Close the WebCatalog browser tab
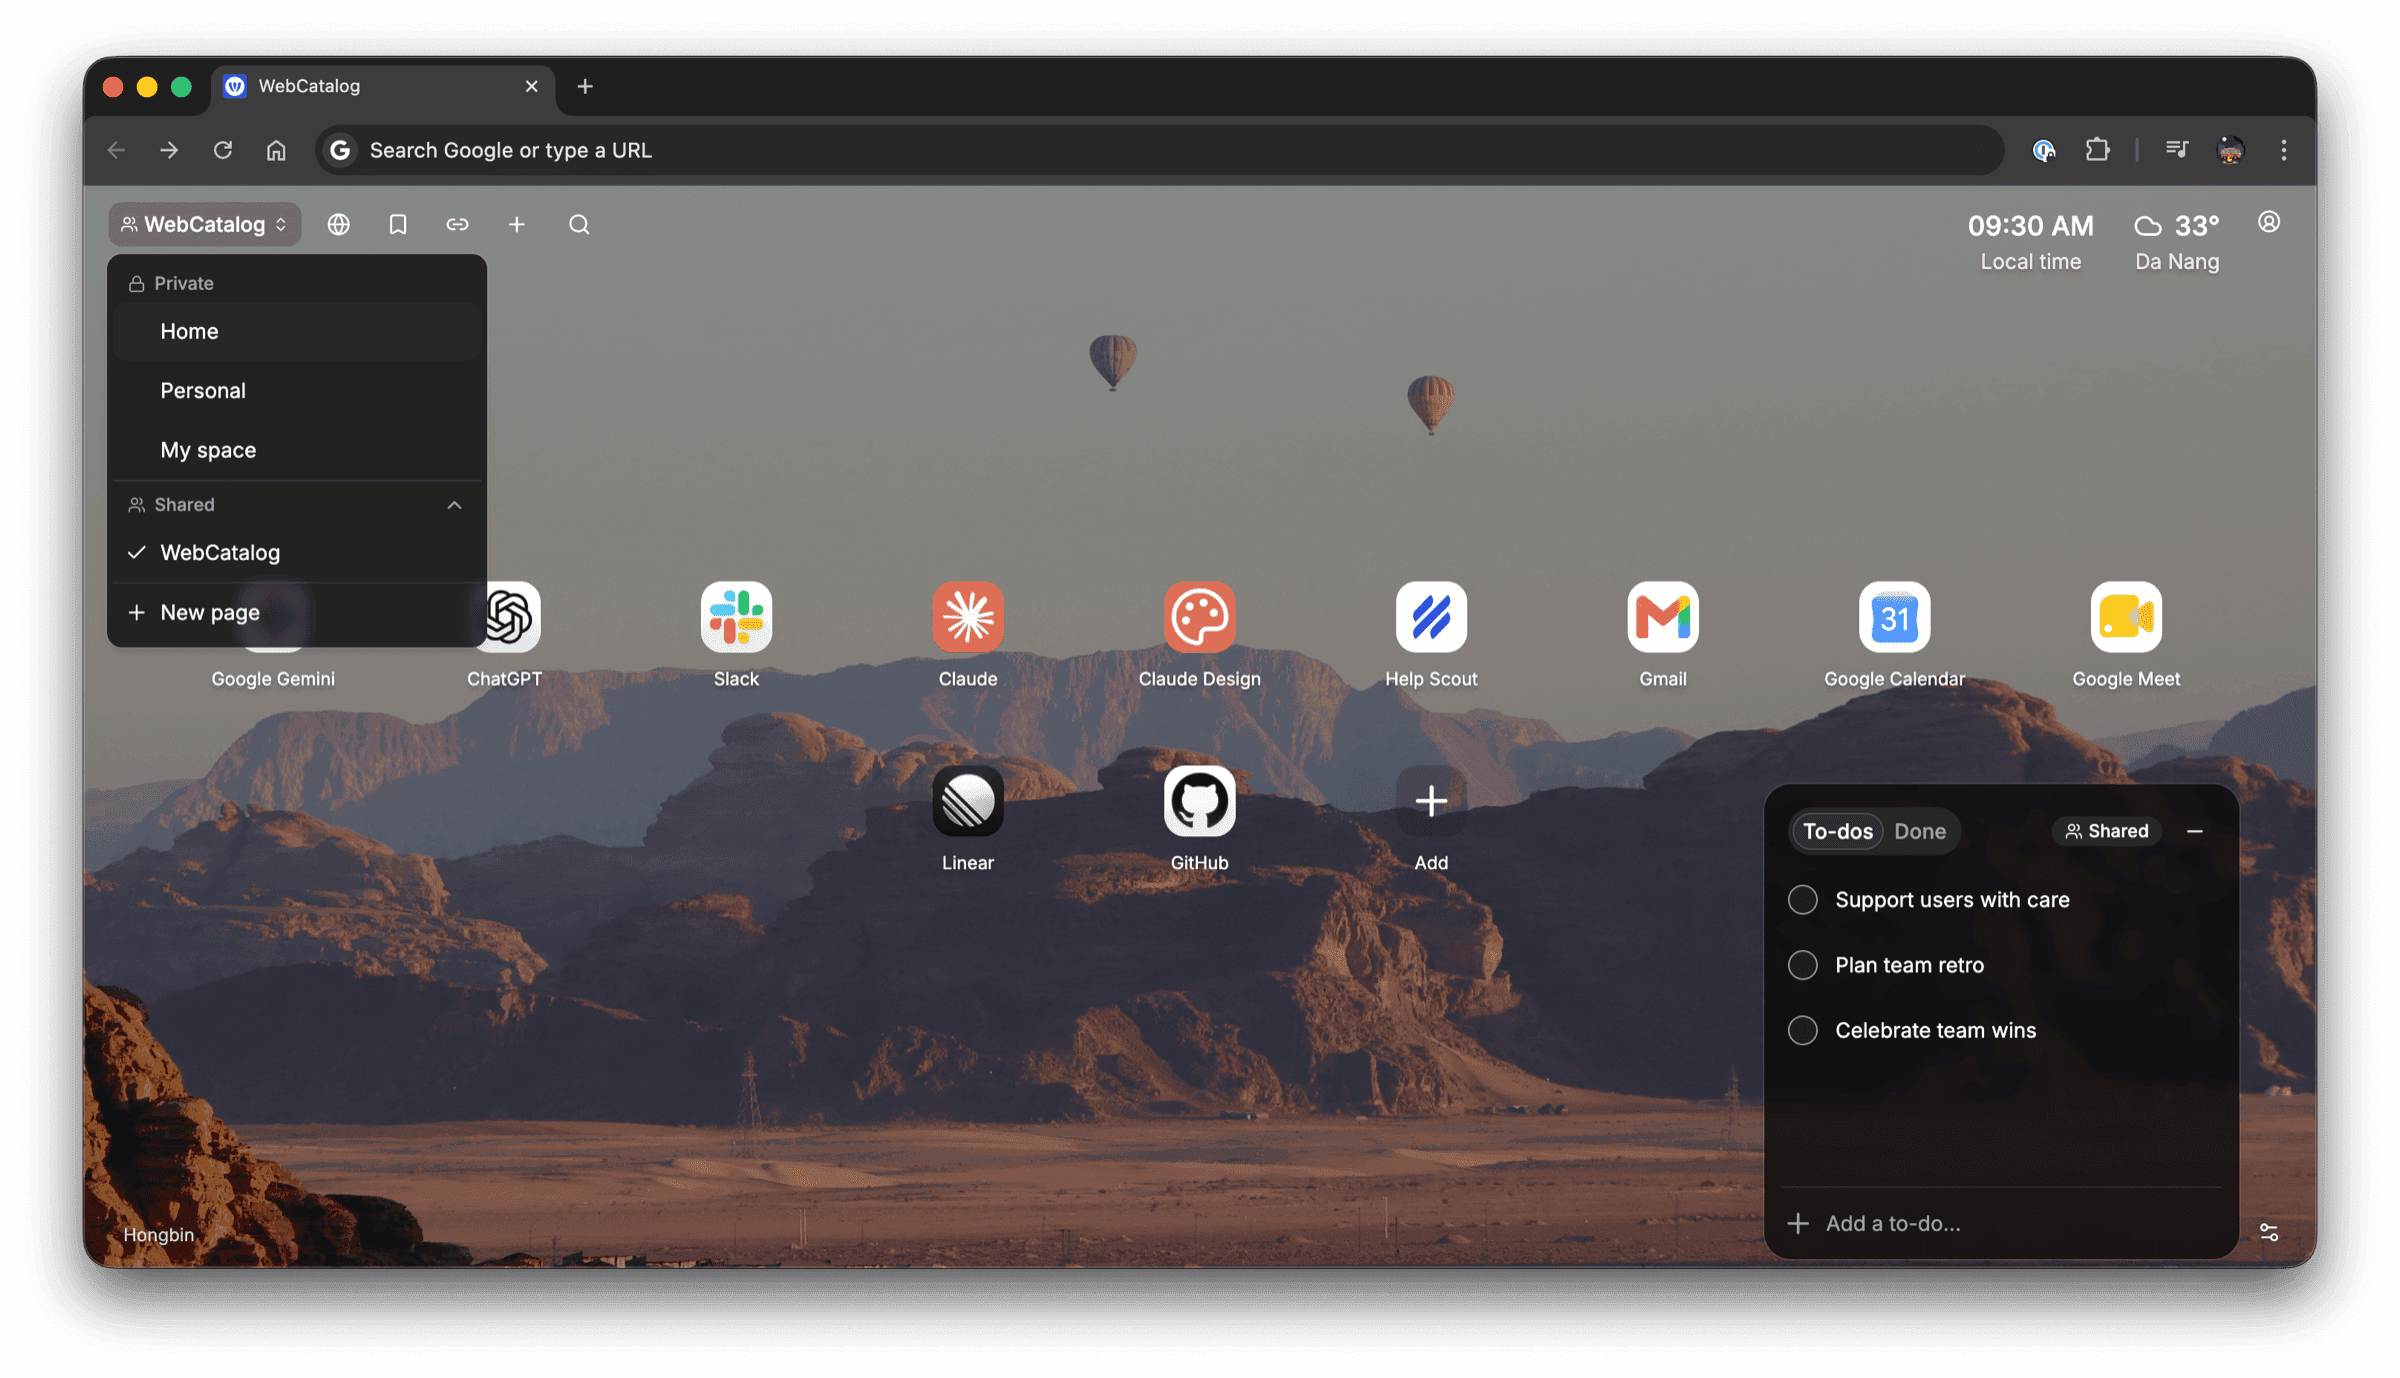The width and height of the screenshot is (2400, 1378). click(x=531, y=87)
